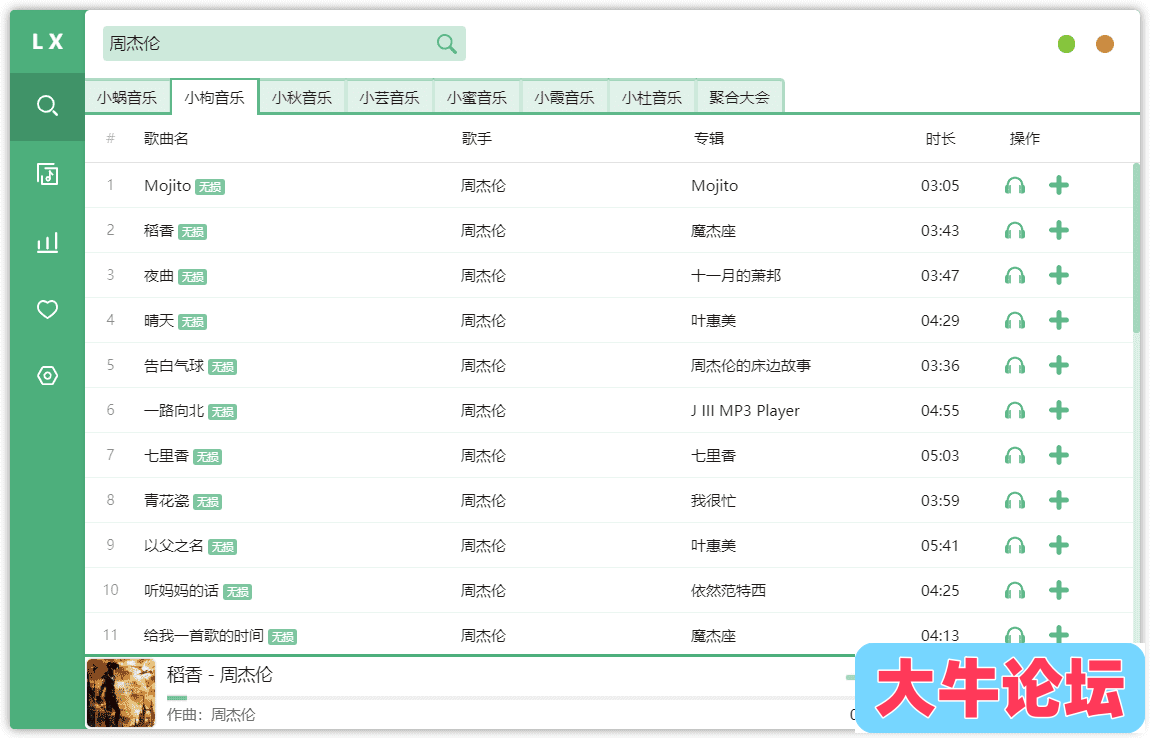Switch to the 小枸音乐 tab
1150x738 pixels.
click(214, 97)
